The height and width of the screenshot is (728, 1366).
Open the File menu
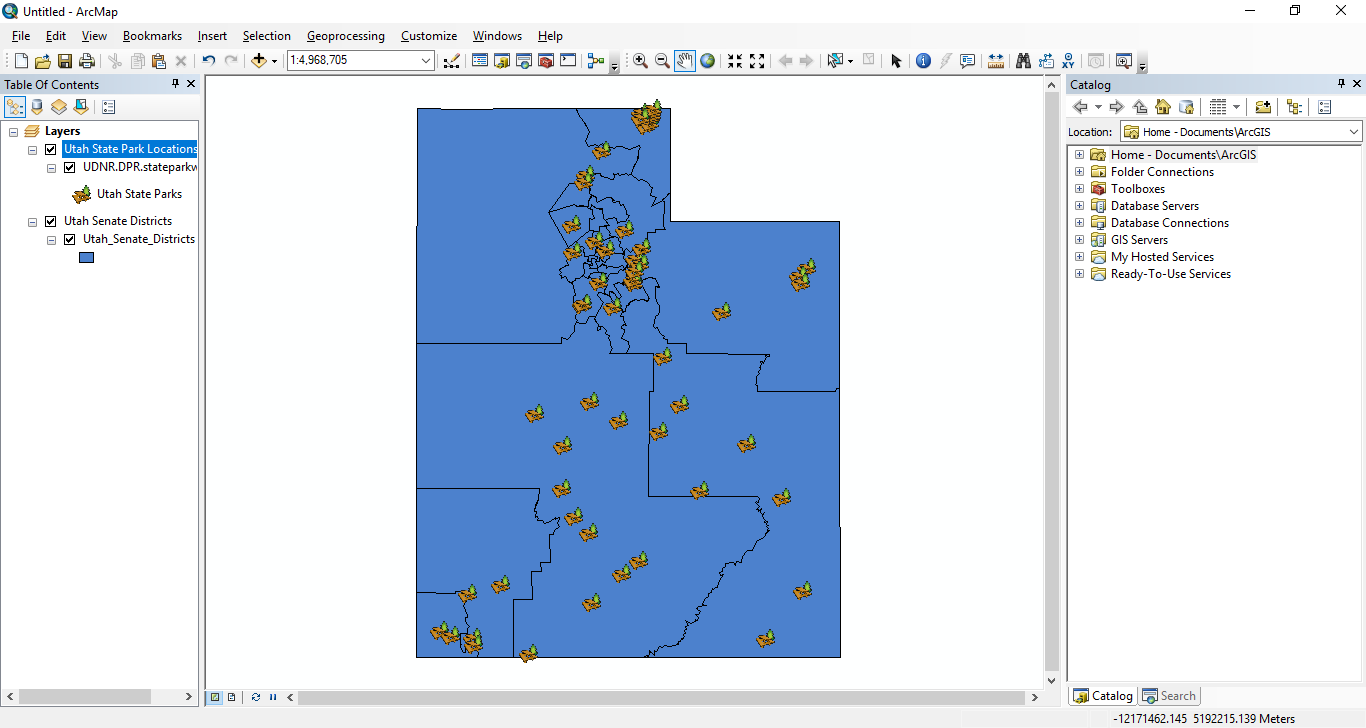click(21, 36)
